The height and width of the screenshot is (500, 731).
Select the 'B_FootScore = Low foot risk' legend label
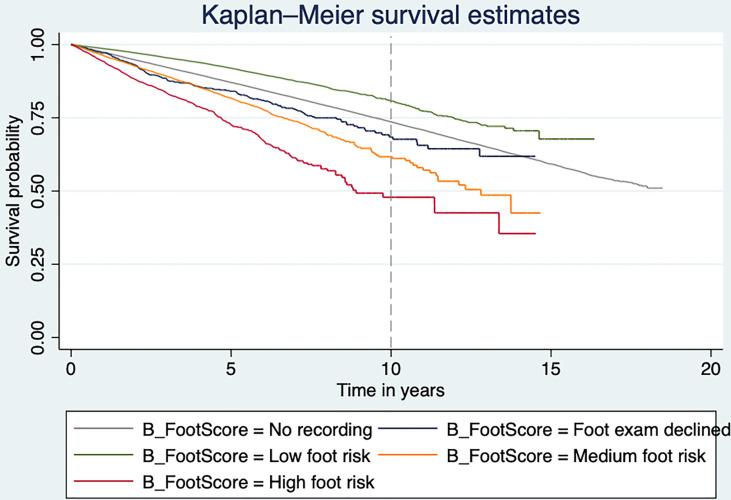(258, 456)
